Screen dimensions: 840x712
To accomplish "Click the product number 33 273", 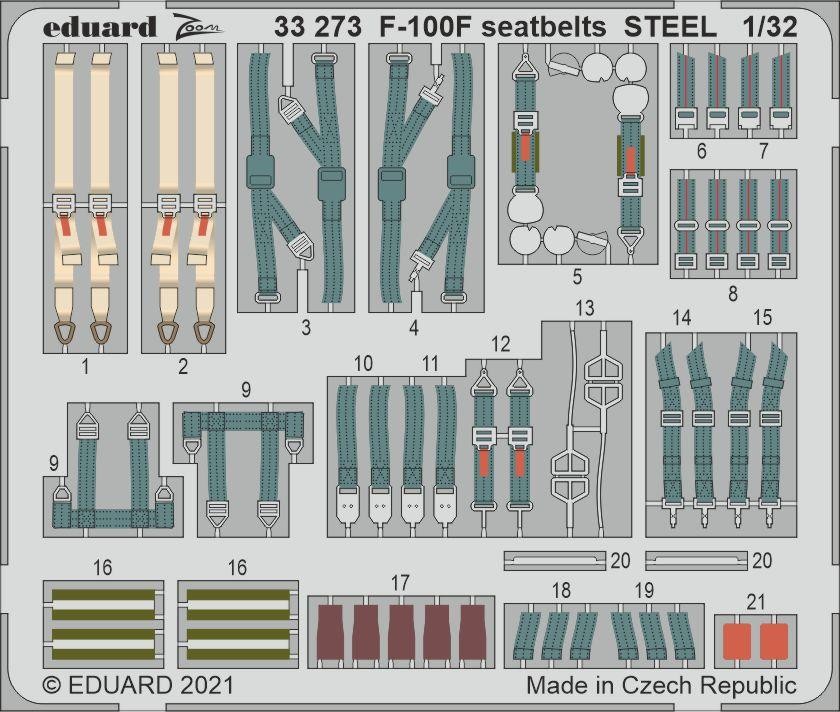I will pyautogui.click(x=318, y=27).
